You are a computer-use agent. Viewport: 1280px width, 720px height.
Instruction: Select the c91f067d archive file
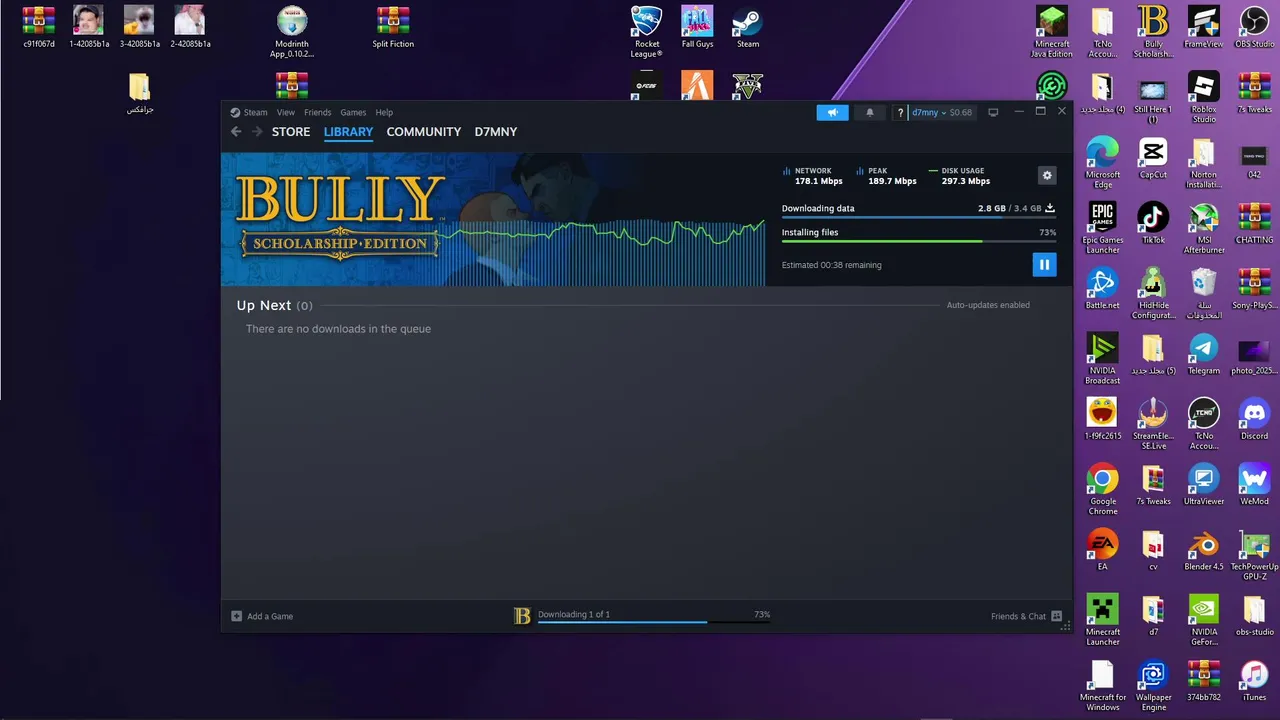tap(39, 27)
